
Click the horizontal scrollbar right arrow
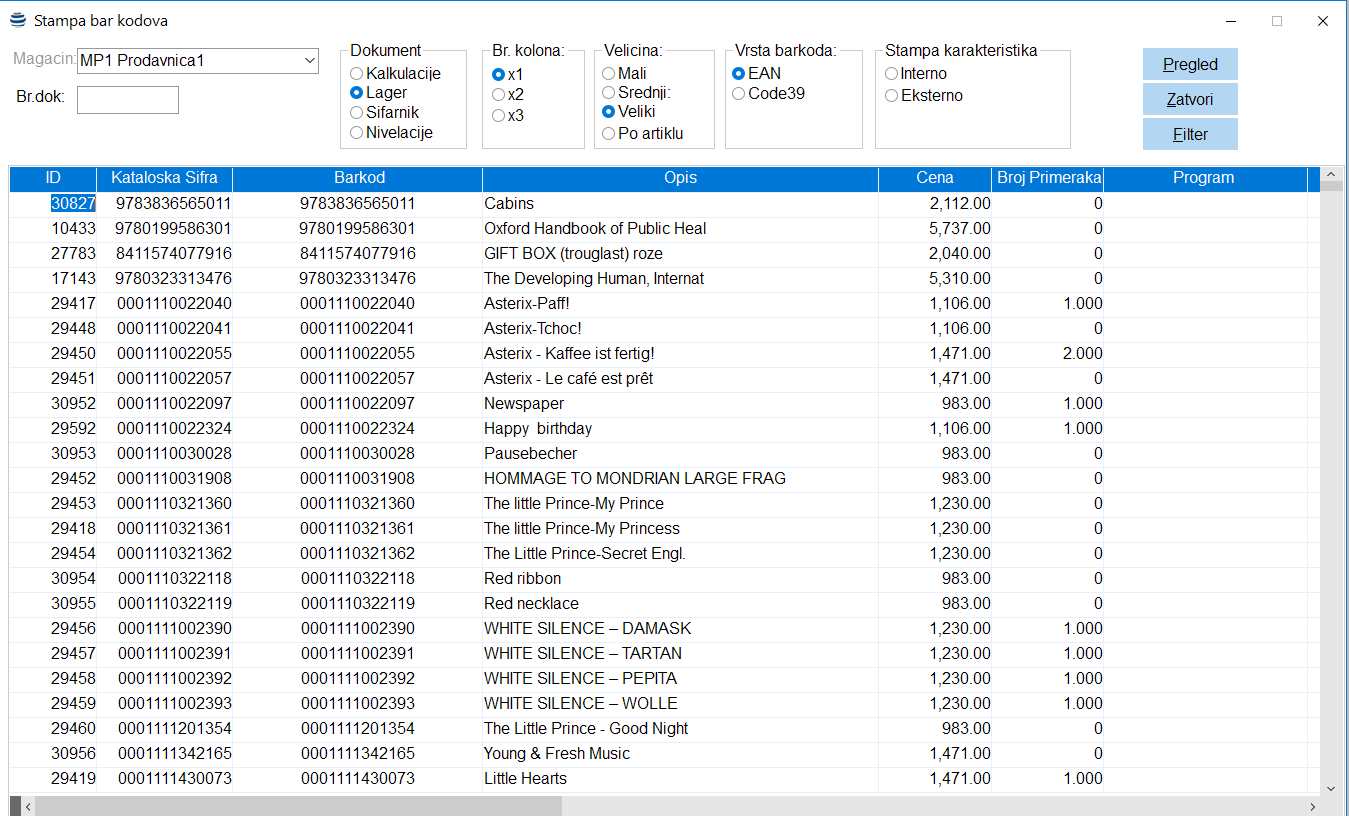click(x=1313, y=806)
